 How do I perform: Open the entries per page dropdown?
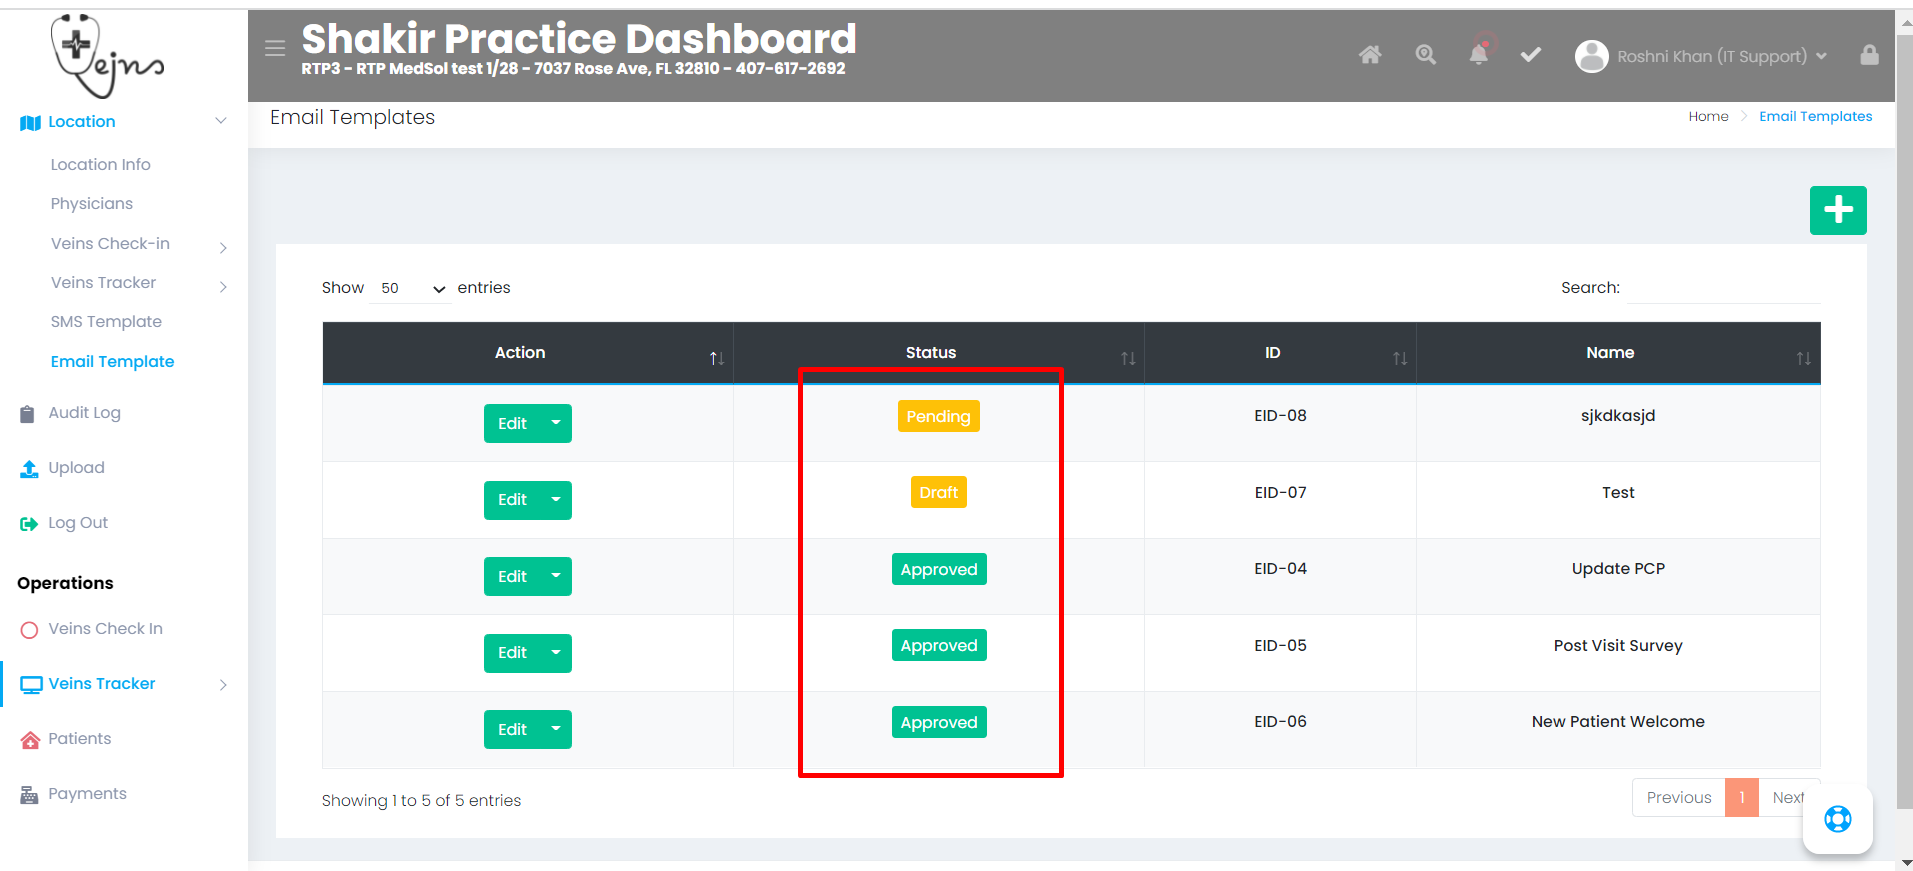point(411,288)
